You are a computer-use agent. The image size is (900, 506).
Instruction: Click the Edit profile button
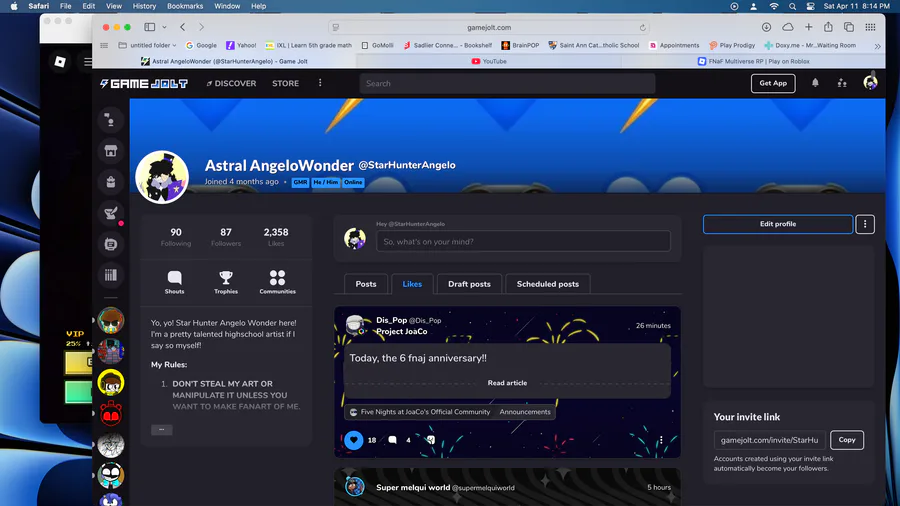[778, 224]
